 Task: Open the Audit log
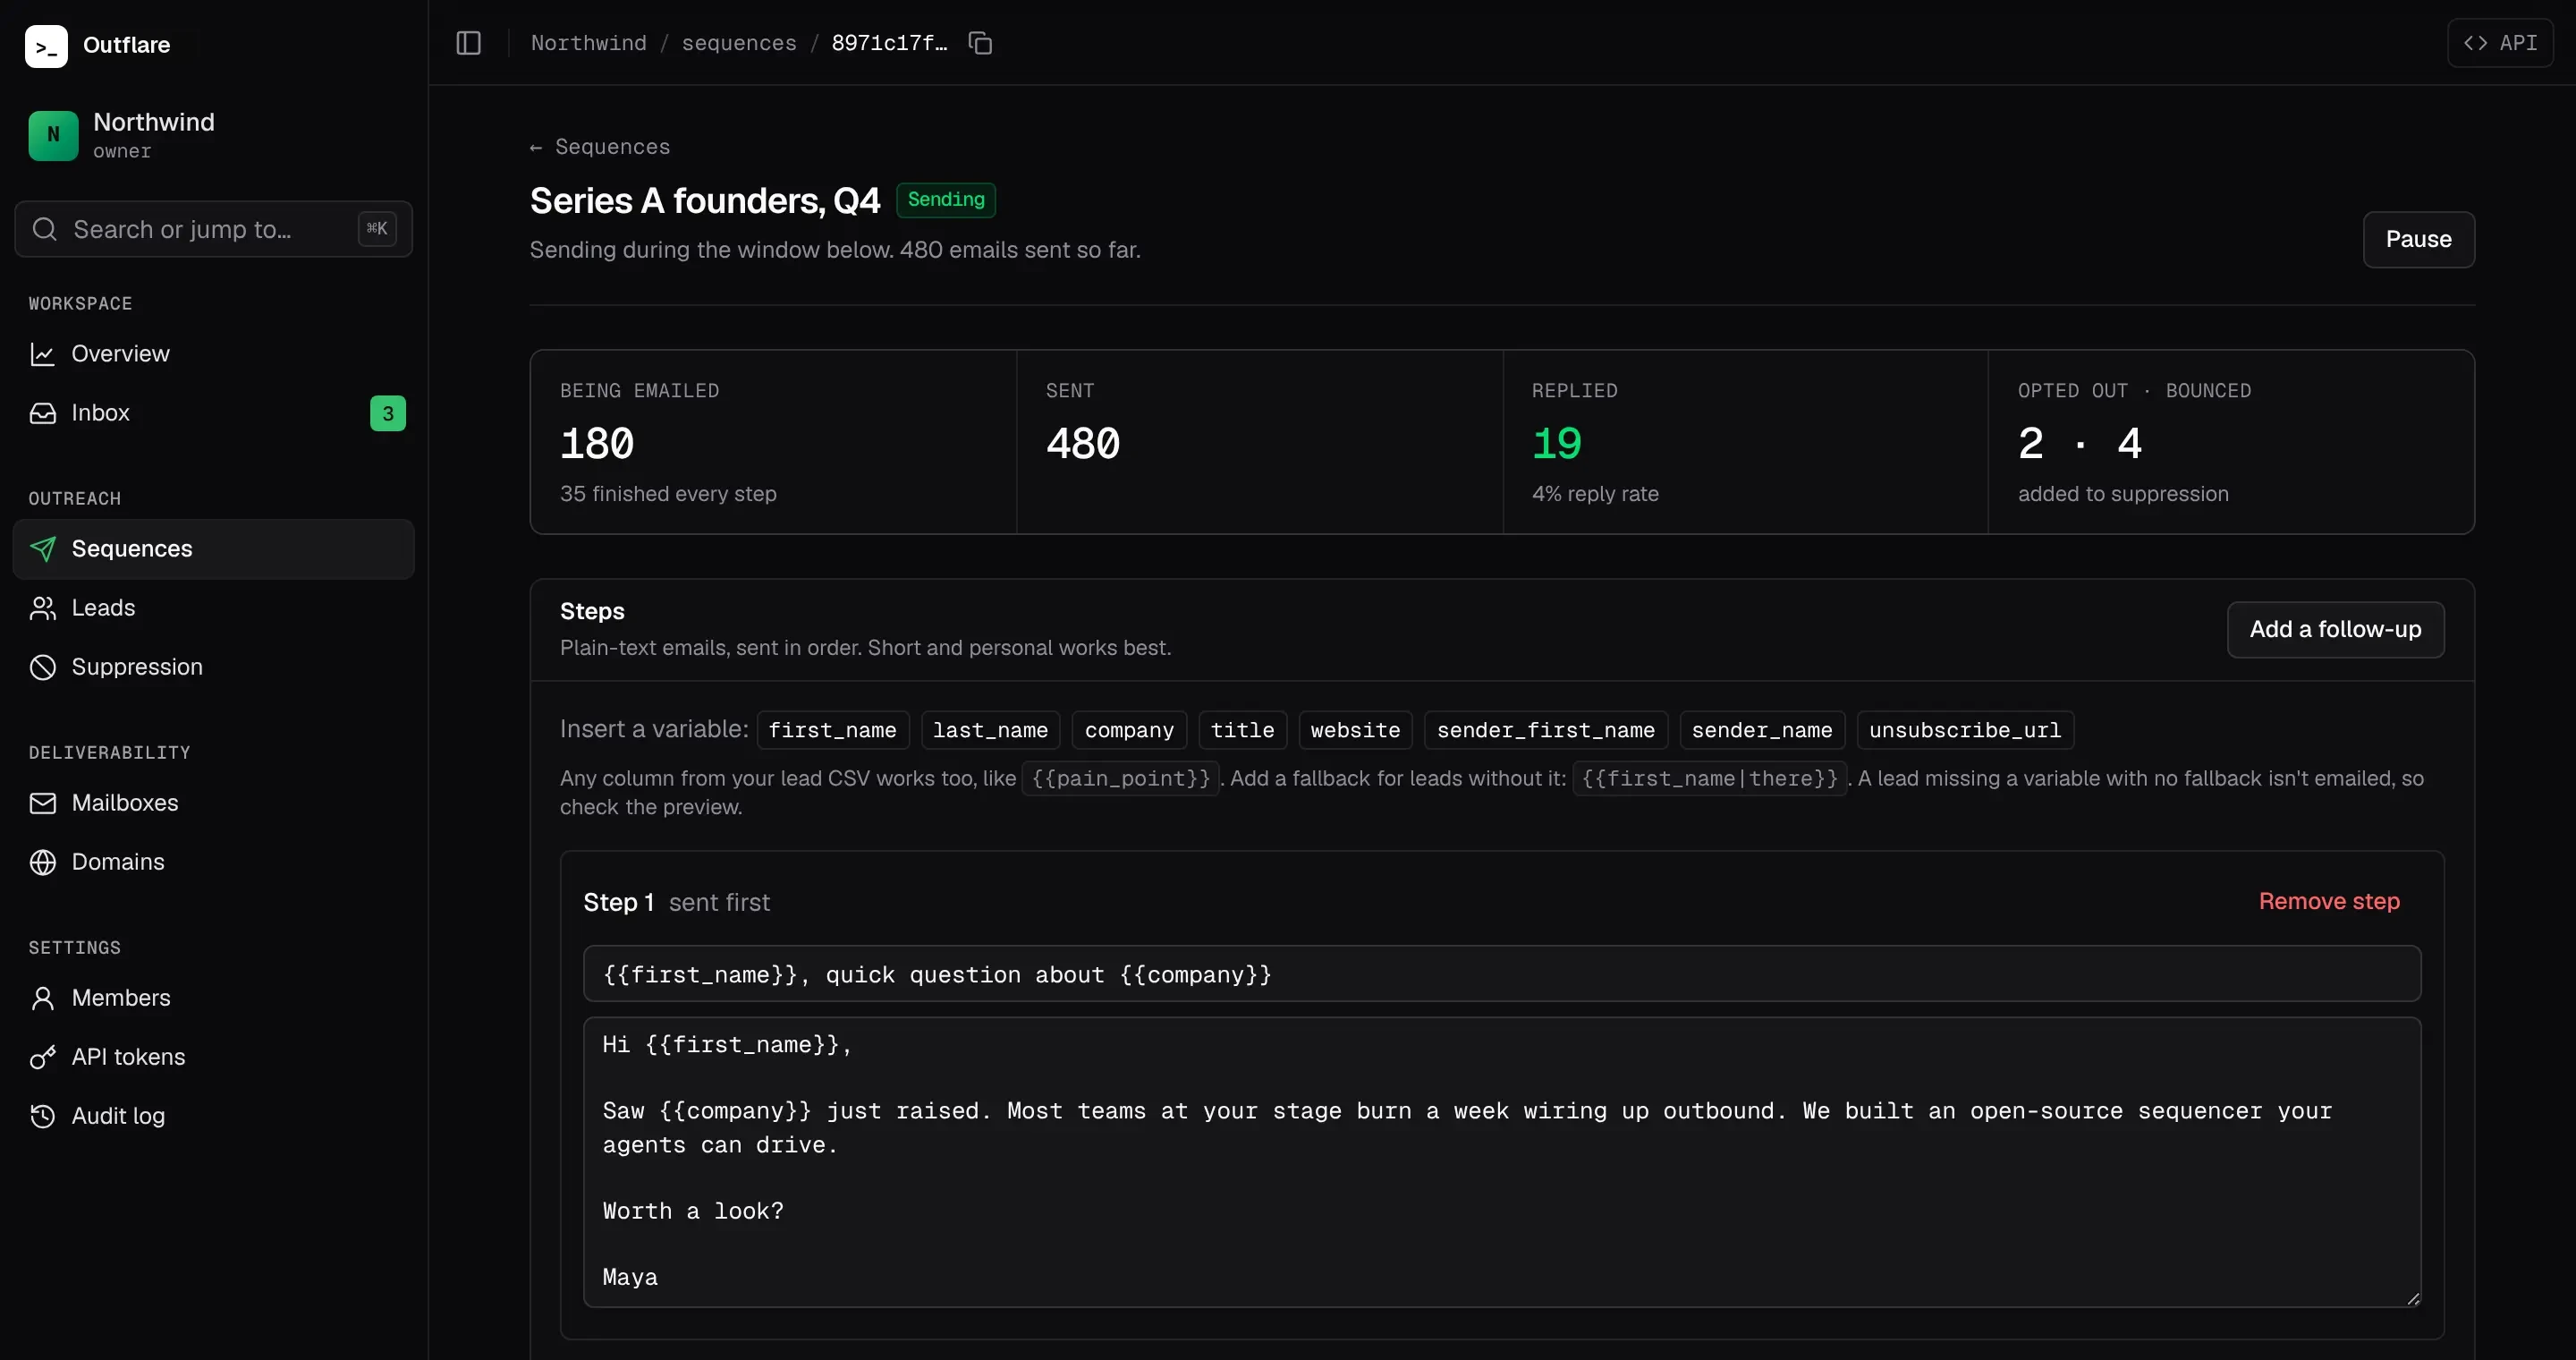[214, 1116]
